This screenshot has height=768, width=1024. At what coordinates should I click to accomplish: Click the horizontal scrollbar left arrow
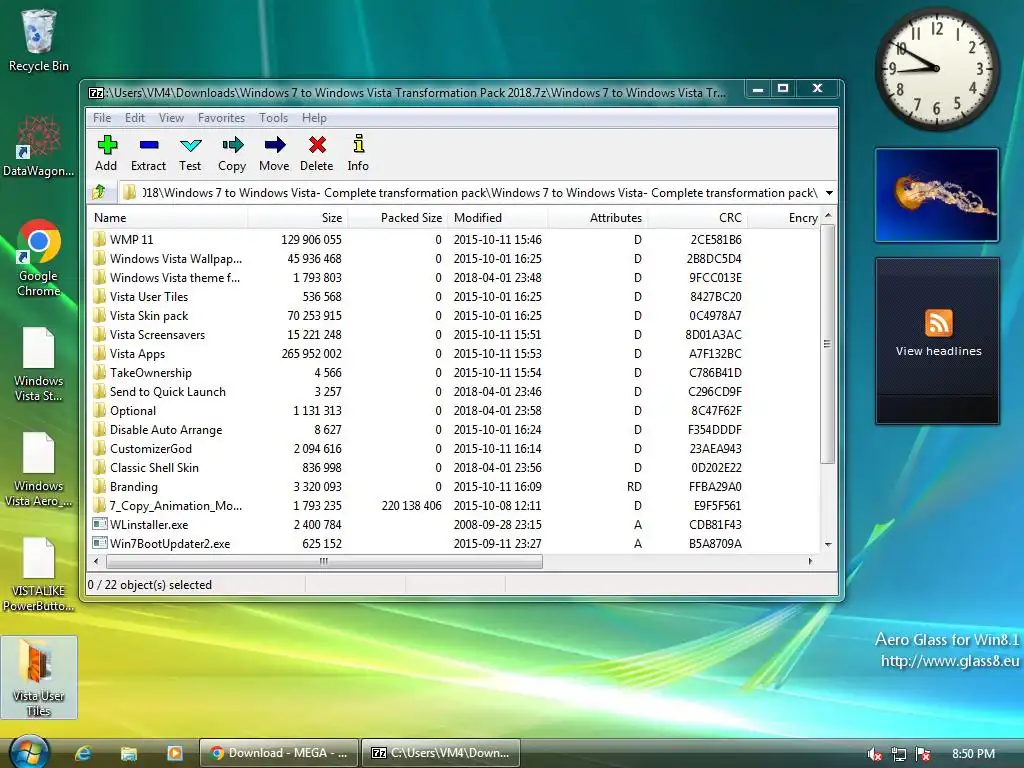pos(96,561)
